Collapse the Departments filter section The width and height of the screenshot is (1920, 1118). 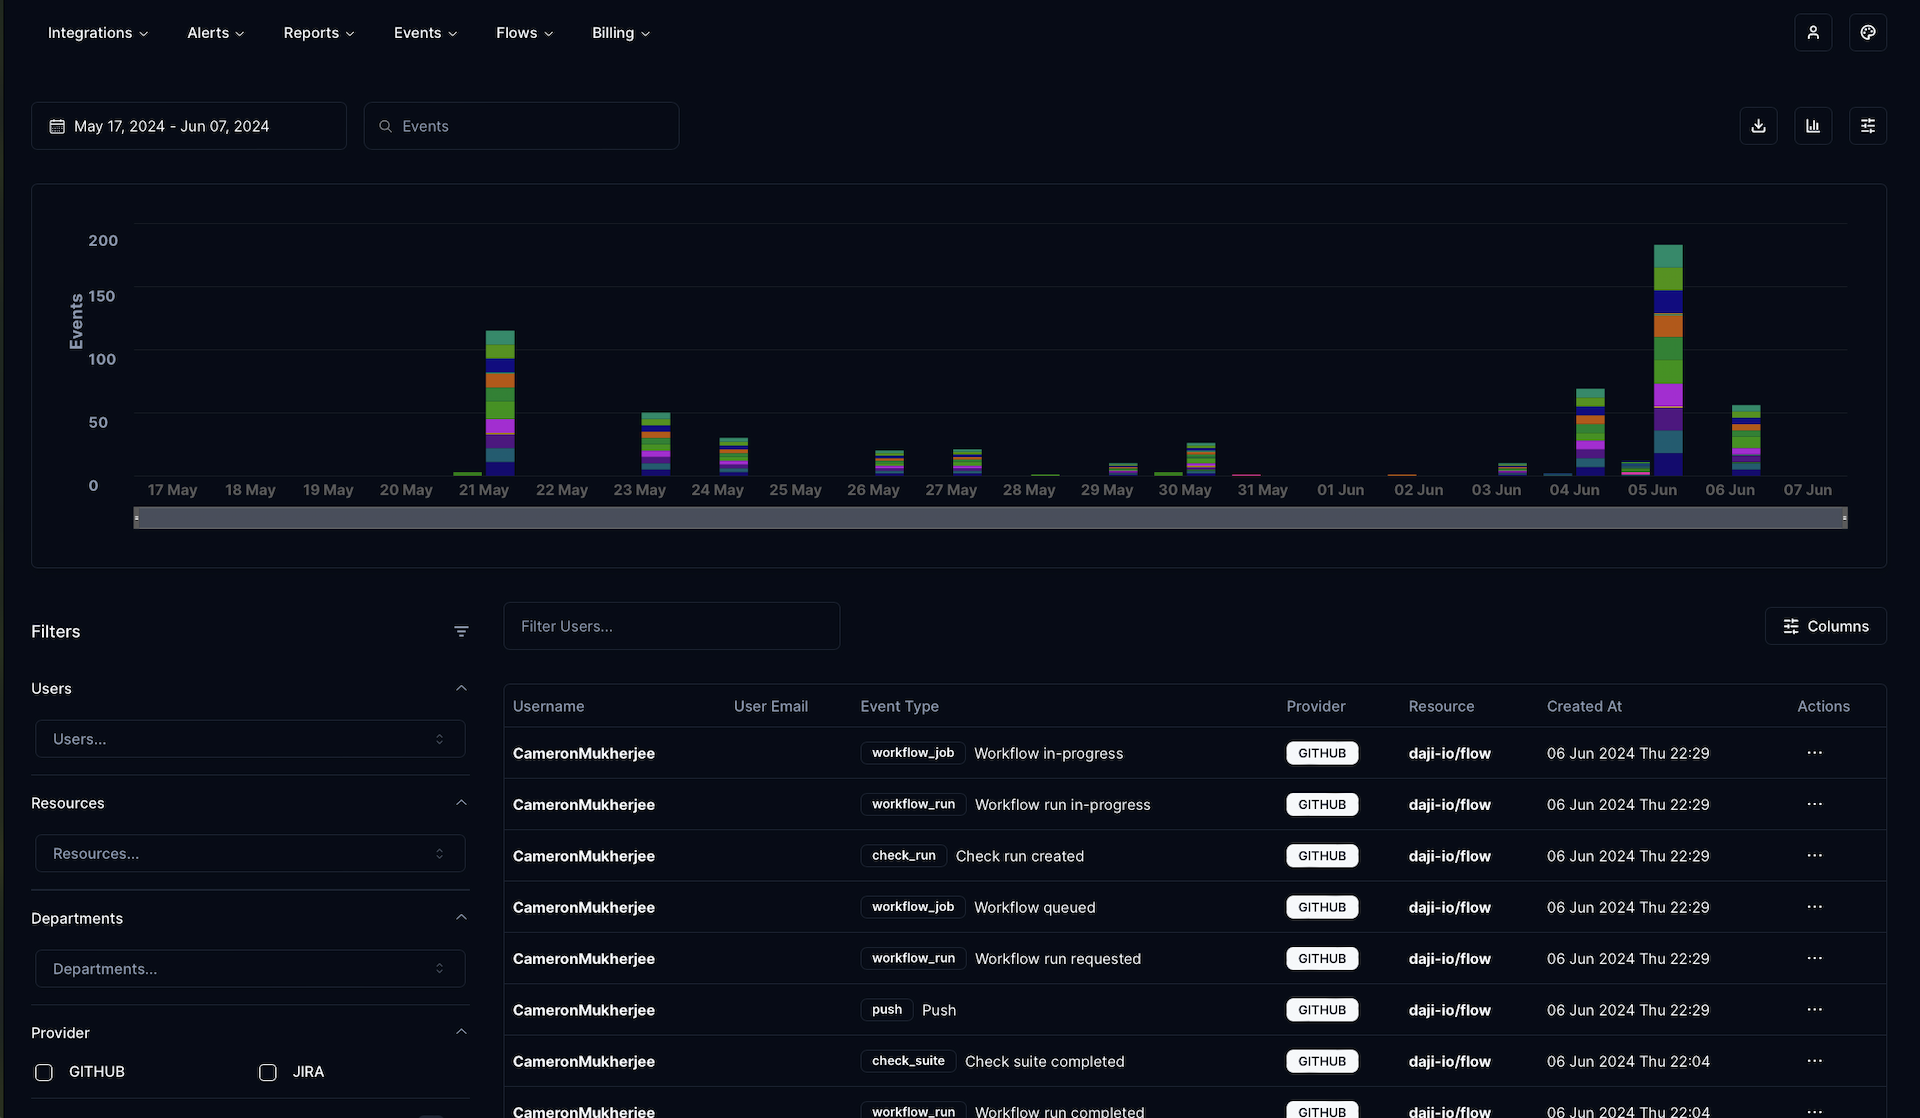[461, 918]
